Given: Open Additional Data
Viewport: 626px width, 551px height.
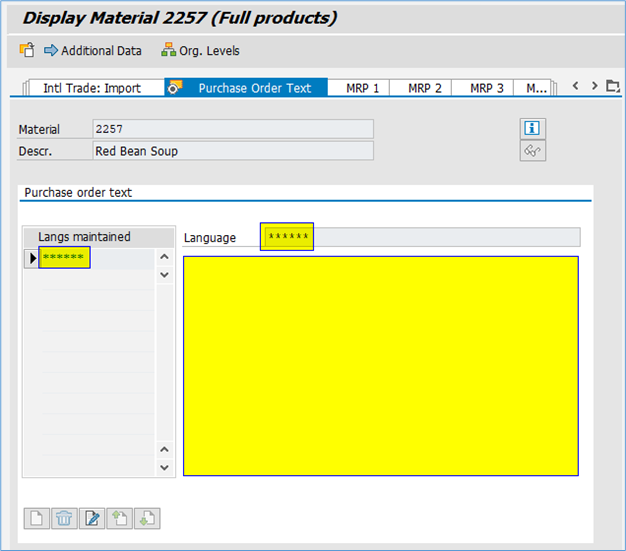Looking at the screenshot, I should (93, 51).
